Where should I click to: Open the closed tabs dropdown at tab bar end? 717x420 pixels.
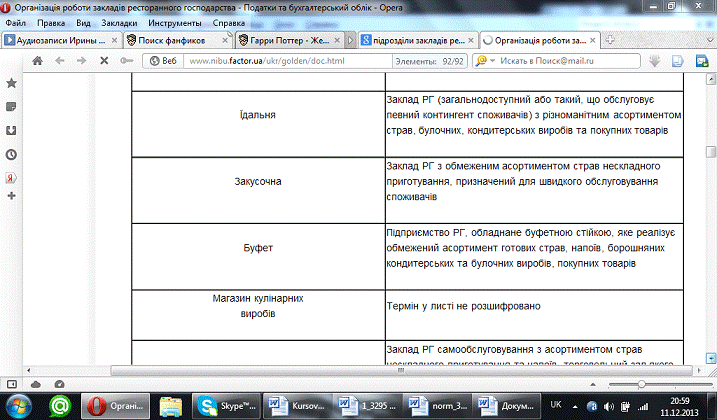(710, 40)
